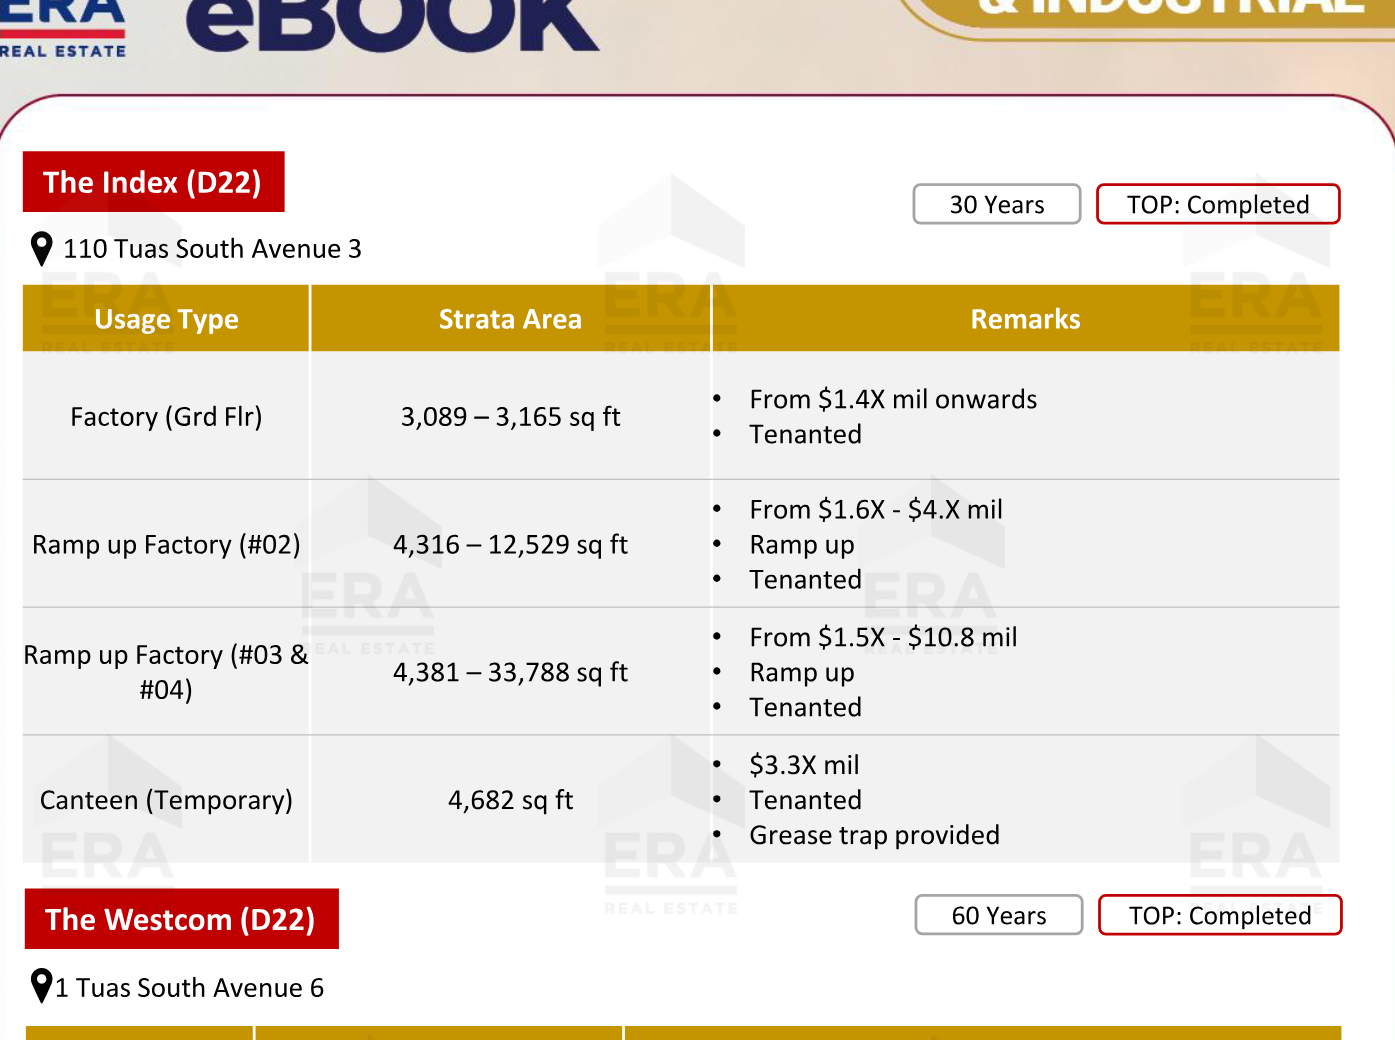Click the 30 Years tenure badge

point(997,204)
